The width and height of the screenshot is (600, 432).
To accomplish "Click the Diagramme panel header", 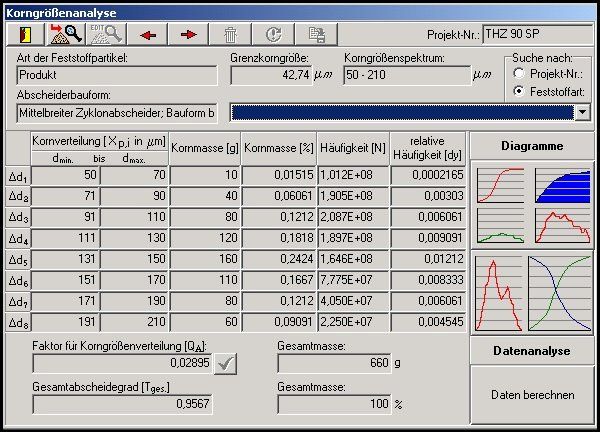I will pos(532,146).
